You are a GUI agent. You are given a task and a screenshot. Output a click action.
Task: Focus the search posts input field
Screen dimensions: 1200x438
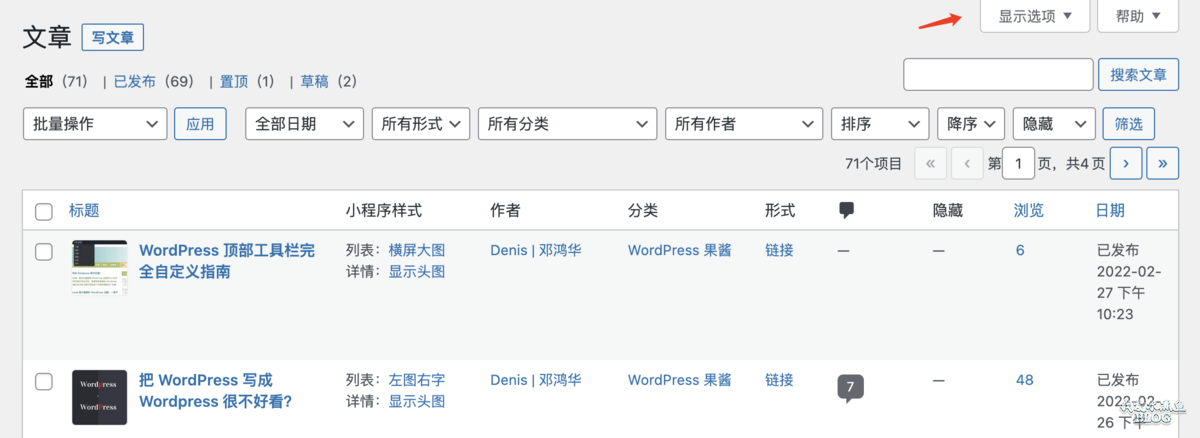click(998, 75)
